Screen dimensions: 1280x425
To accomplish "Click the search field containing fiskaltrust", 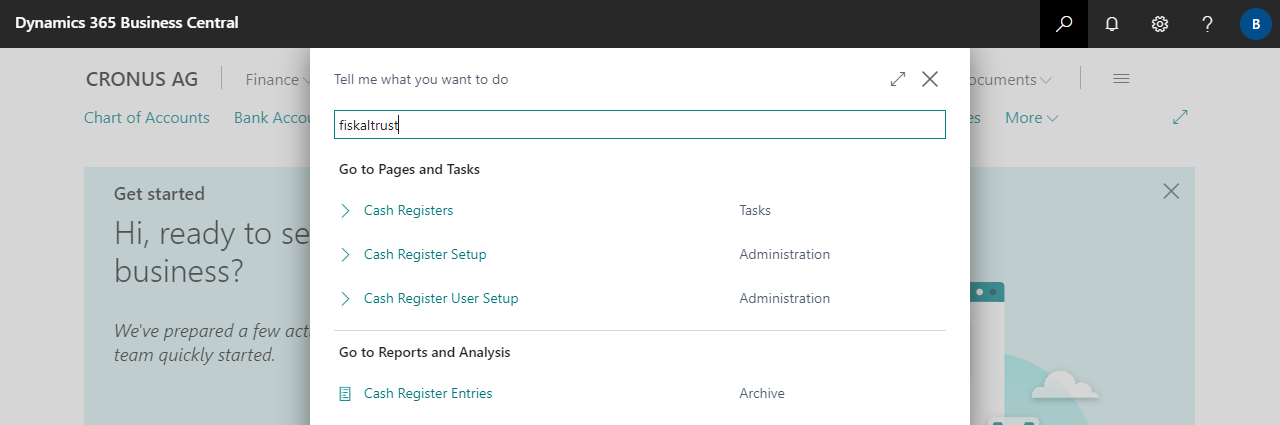I will point(640,125).
